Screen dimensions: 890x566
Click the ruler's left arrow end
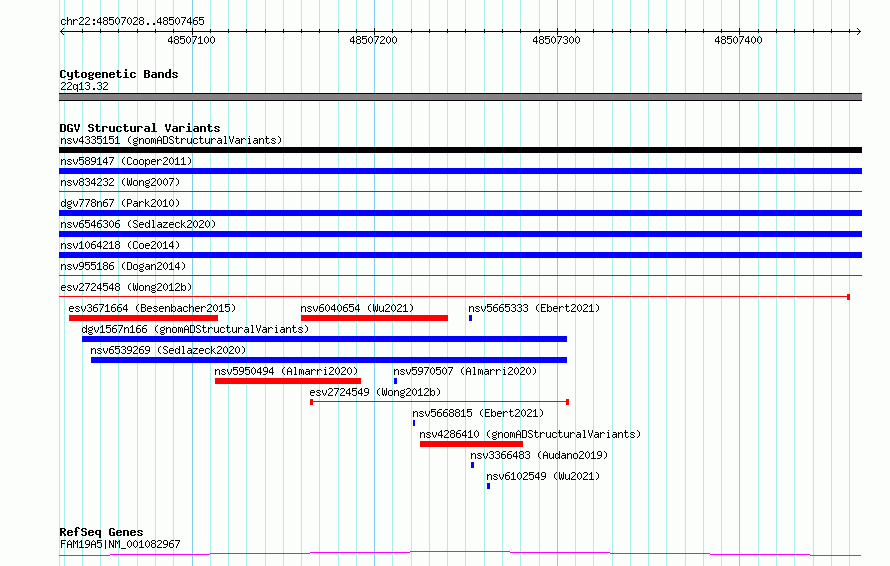pos(62,31)
